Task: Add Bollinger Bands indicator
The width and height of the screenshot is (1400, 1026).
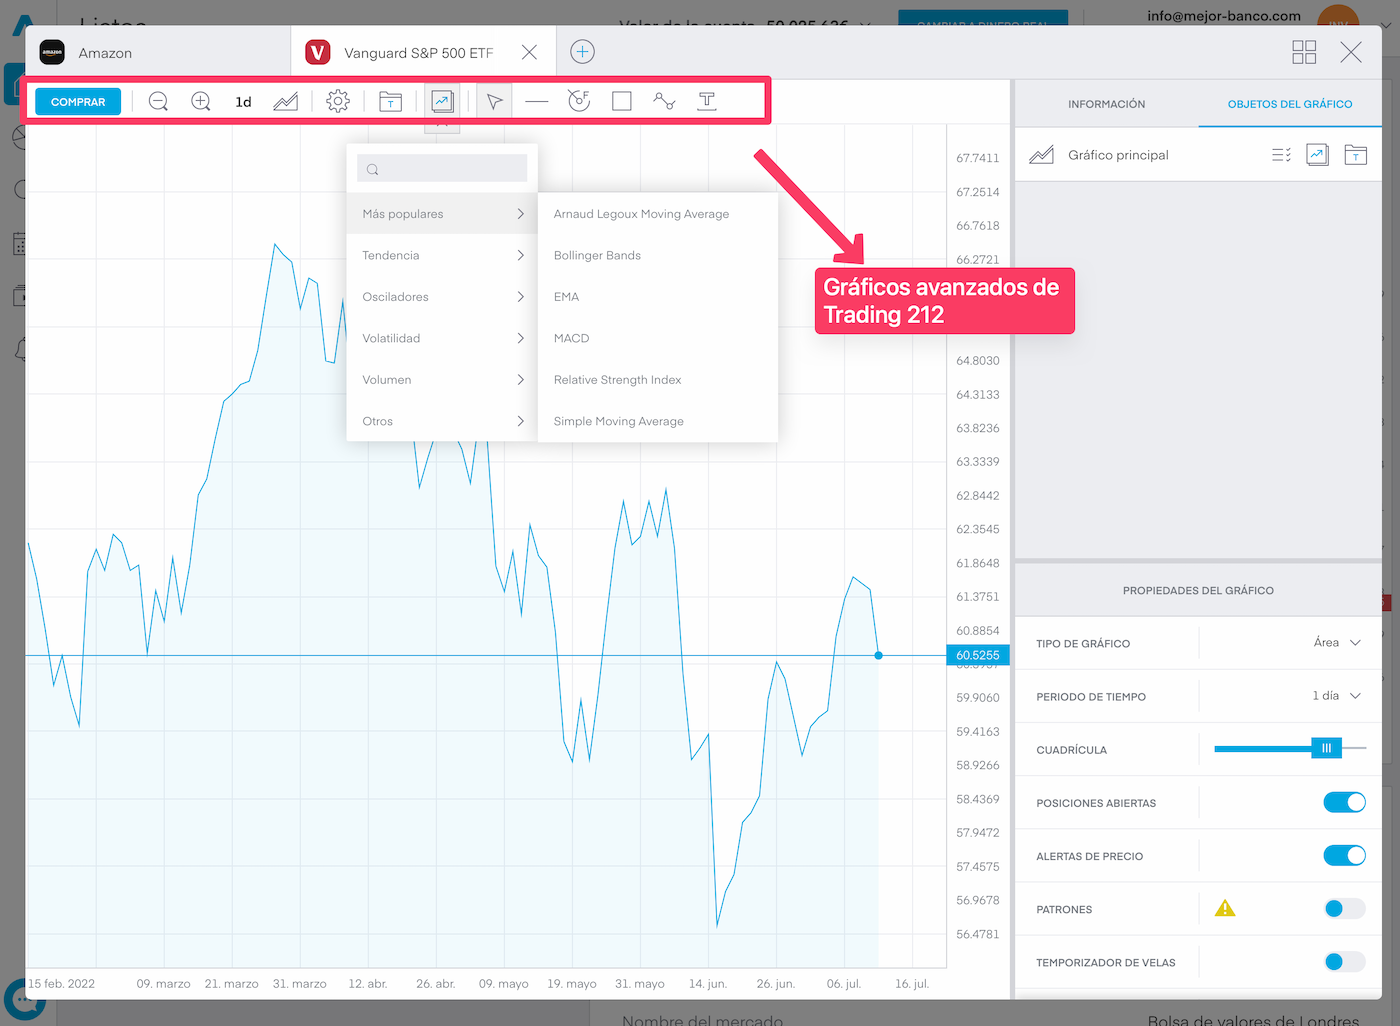Action: click(x=658, y=256)
